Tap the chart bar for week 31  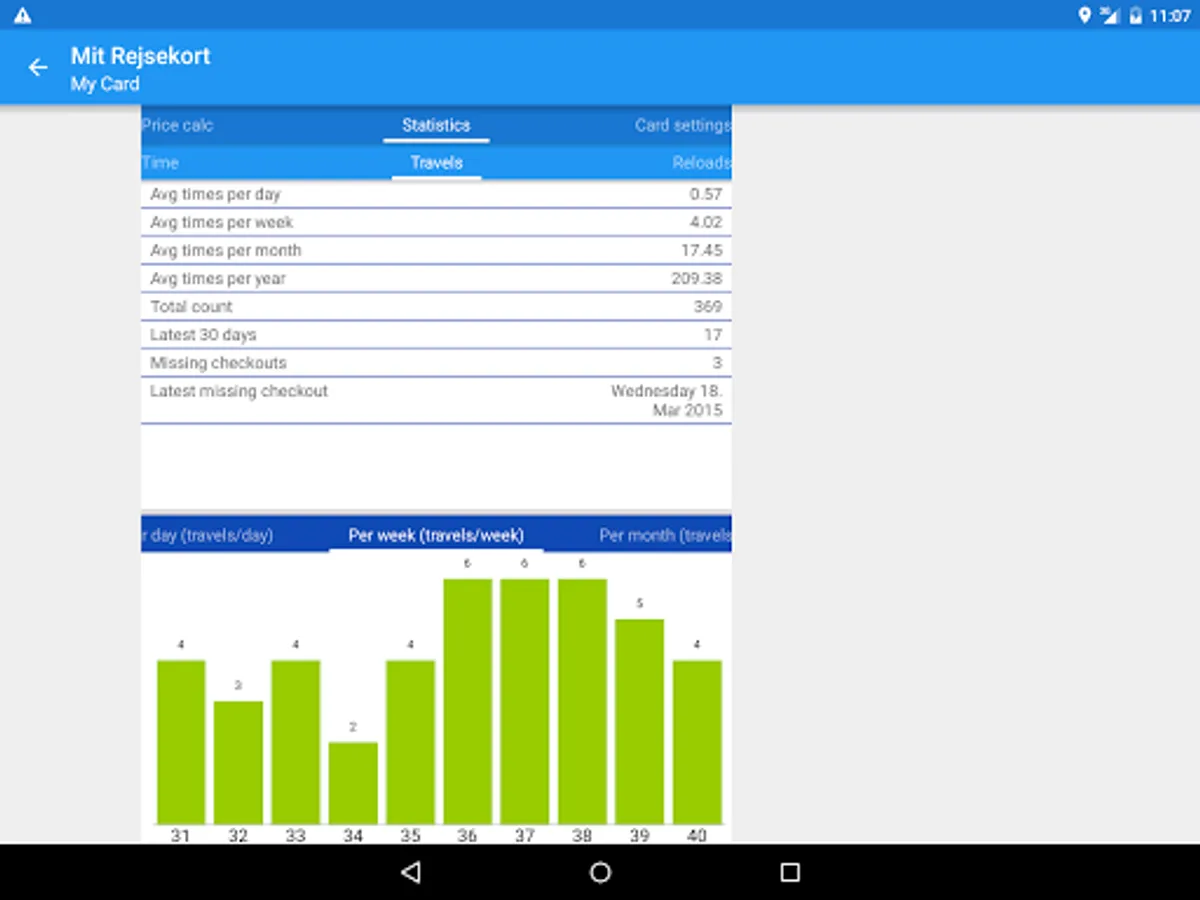[x=181, y=742]
